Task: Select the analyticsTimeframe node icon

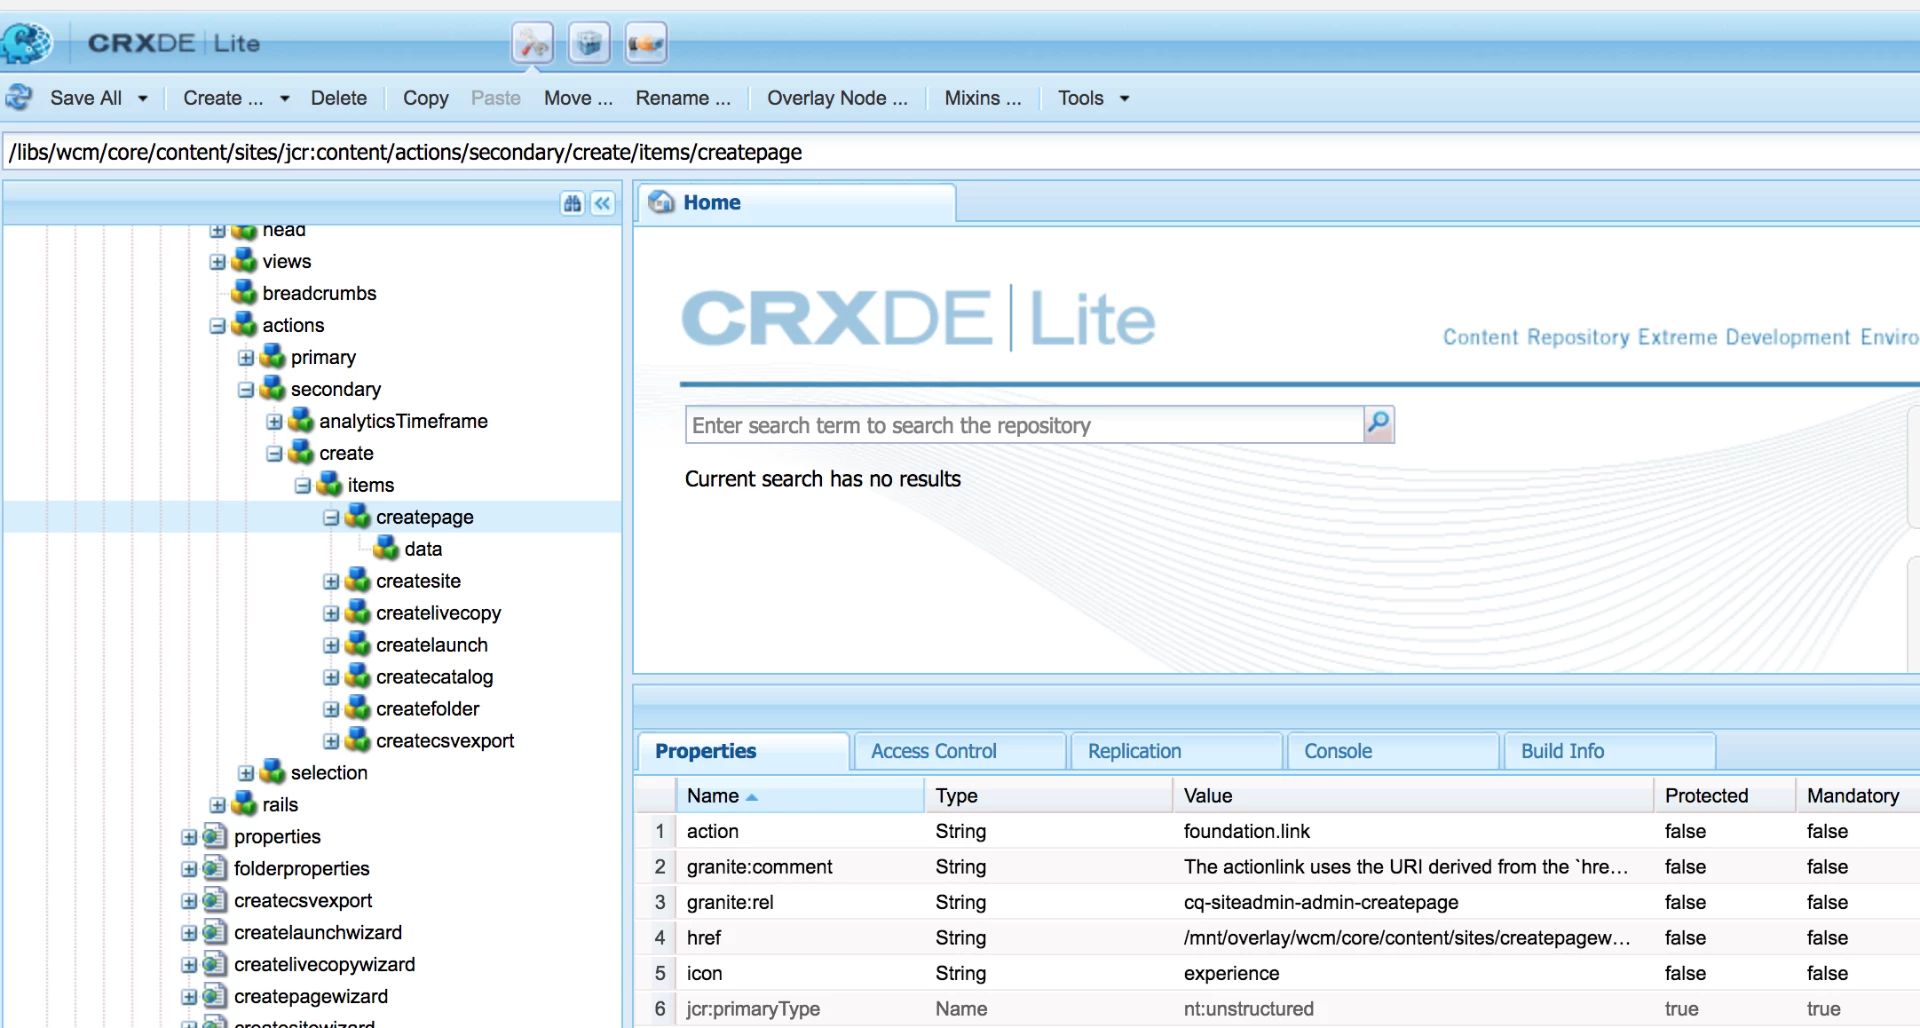Action: click(x=301, y=421)
